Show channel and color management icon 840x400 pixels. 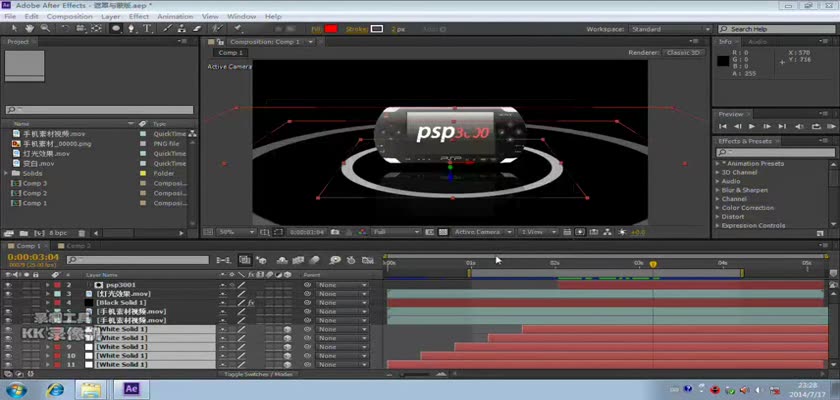tap(363, 232)
